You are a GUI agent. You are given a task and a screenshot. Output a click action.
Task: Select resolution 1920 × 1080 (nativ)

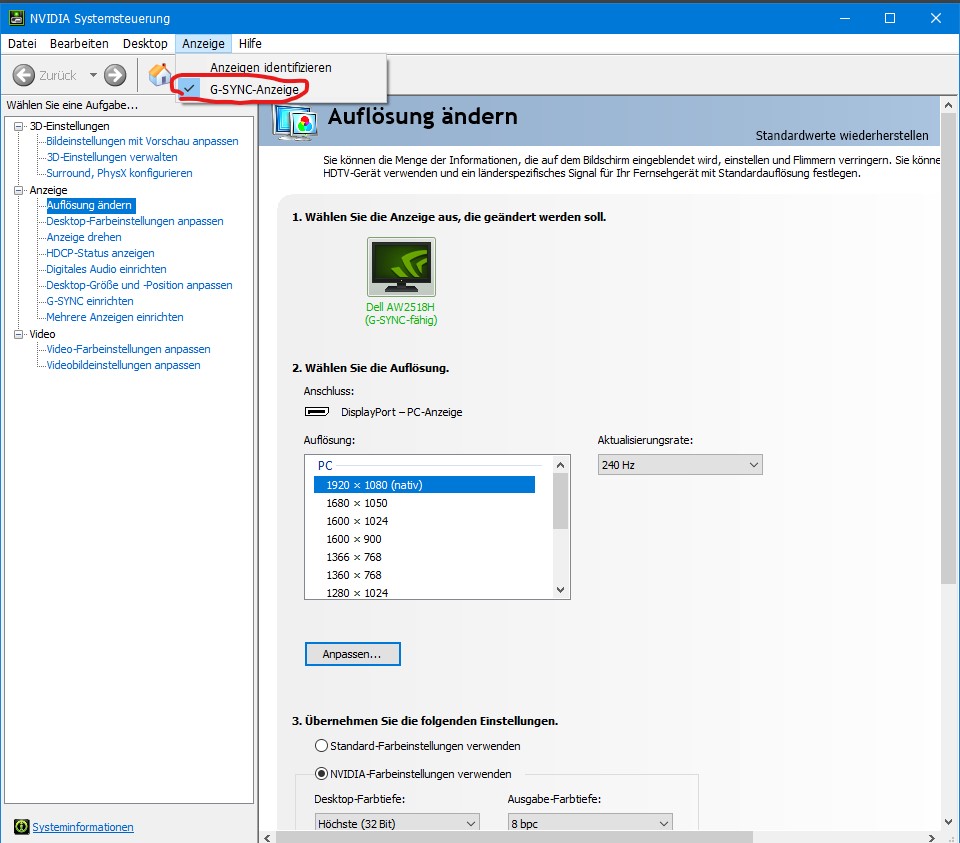tap(424, 485)
